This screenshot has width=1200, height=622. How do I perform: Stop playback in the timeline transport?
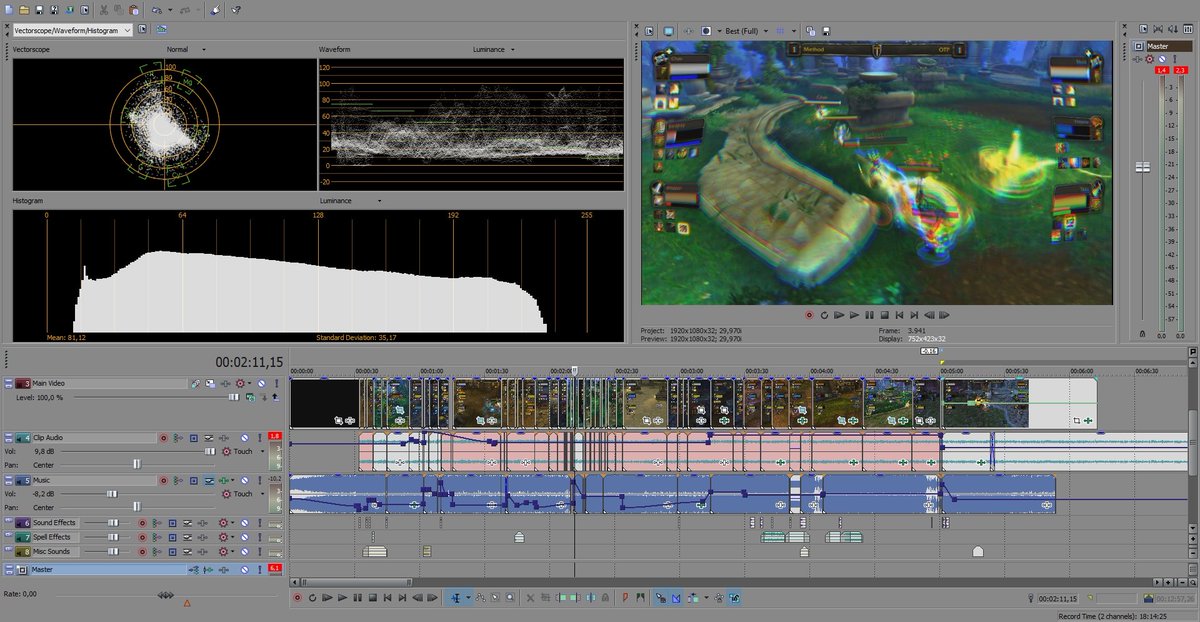pyautogui.click(x=372, y=598)
